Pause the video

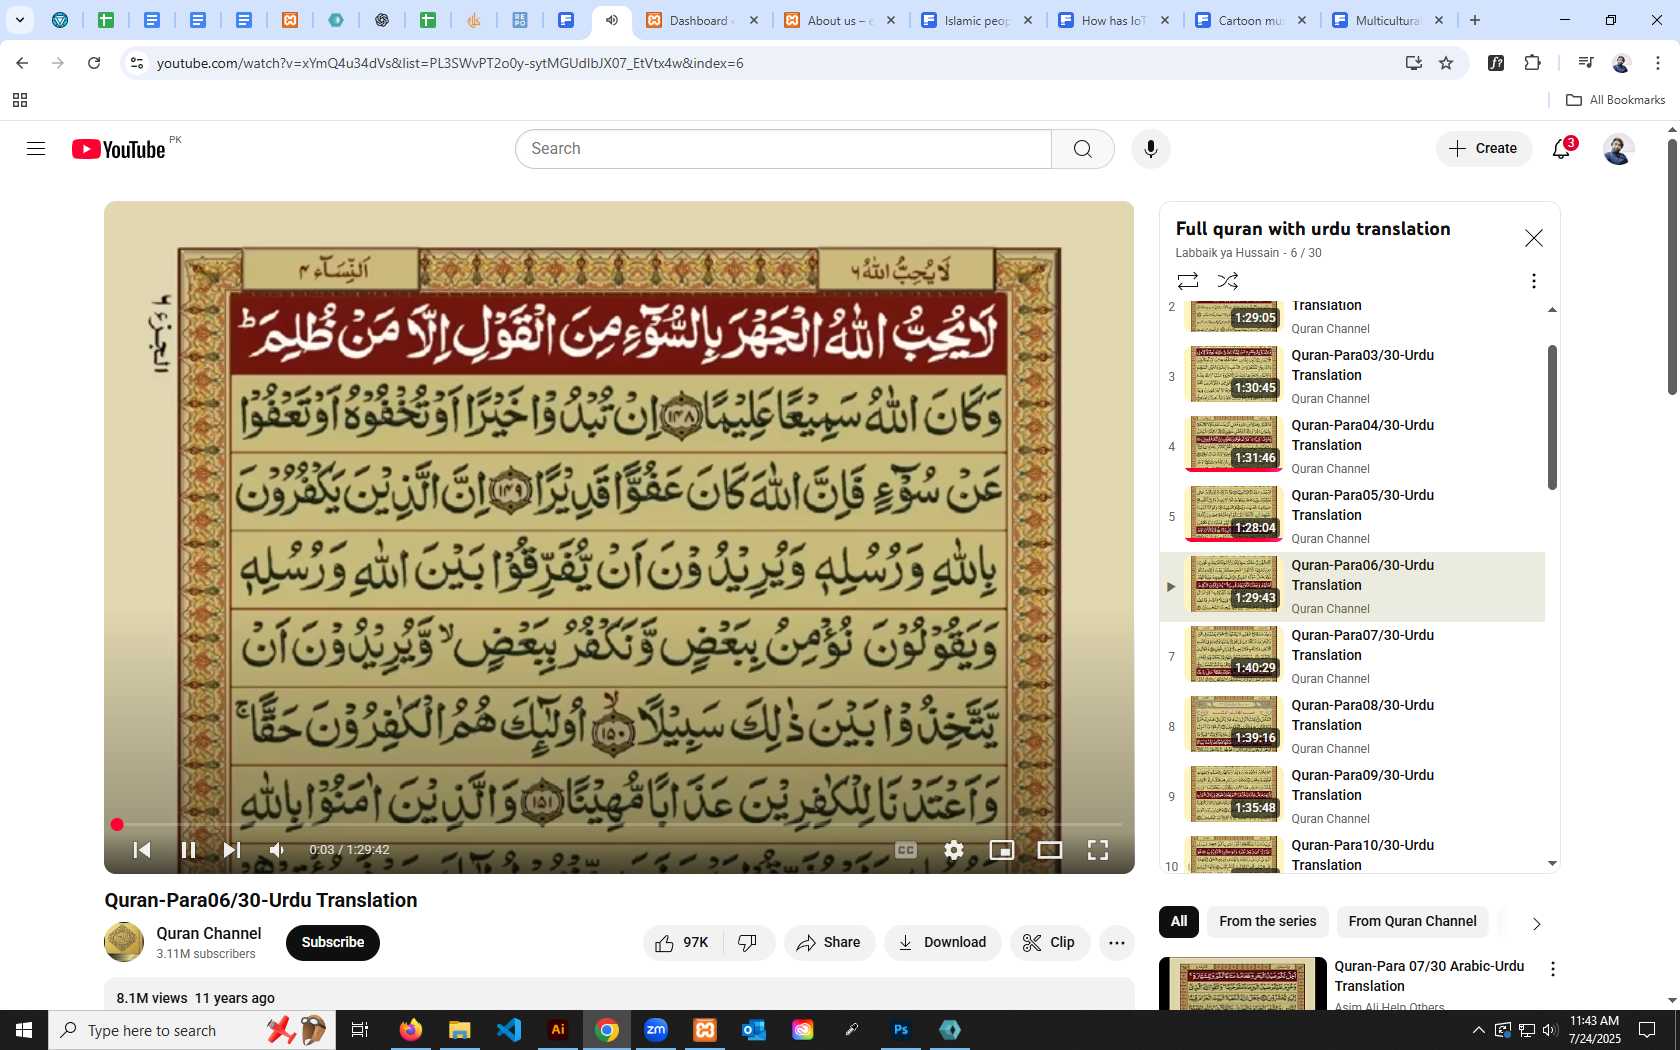(188, 850)
